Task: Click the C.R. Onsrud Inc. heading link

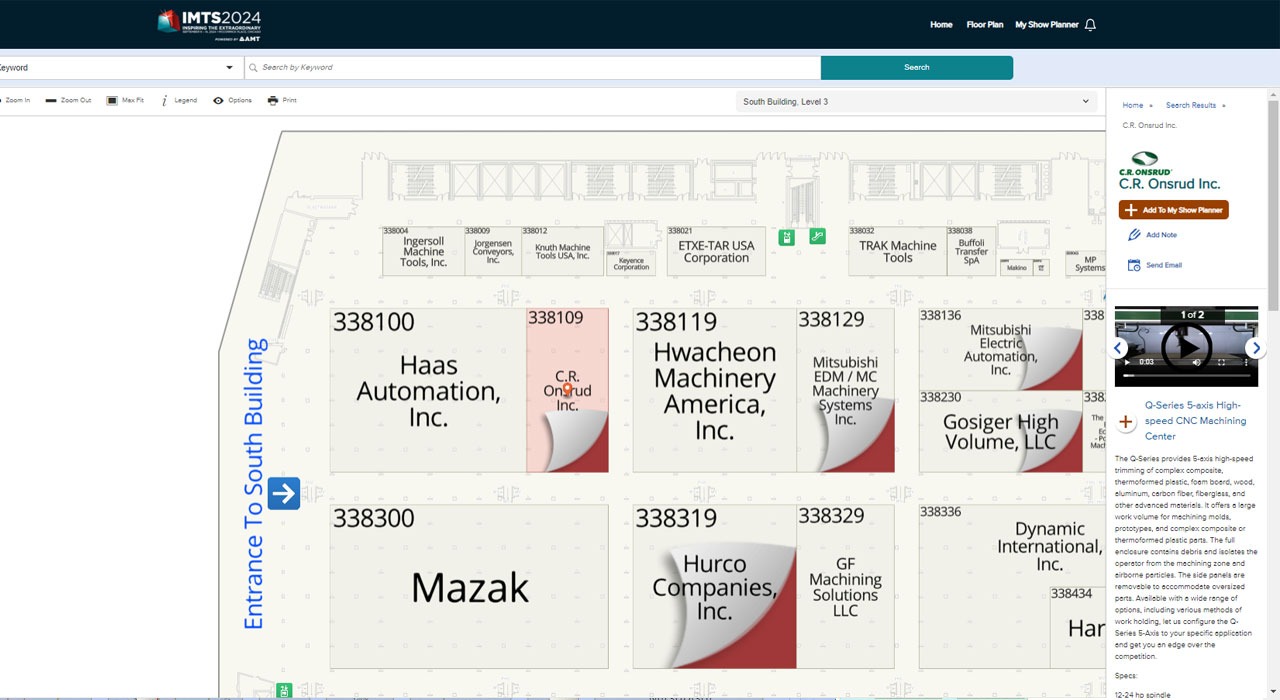Action: coord(1170,184)
